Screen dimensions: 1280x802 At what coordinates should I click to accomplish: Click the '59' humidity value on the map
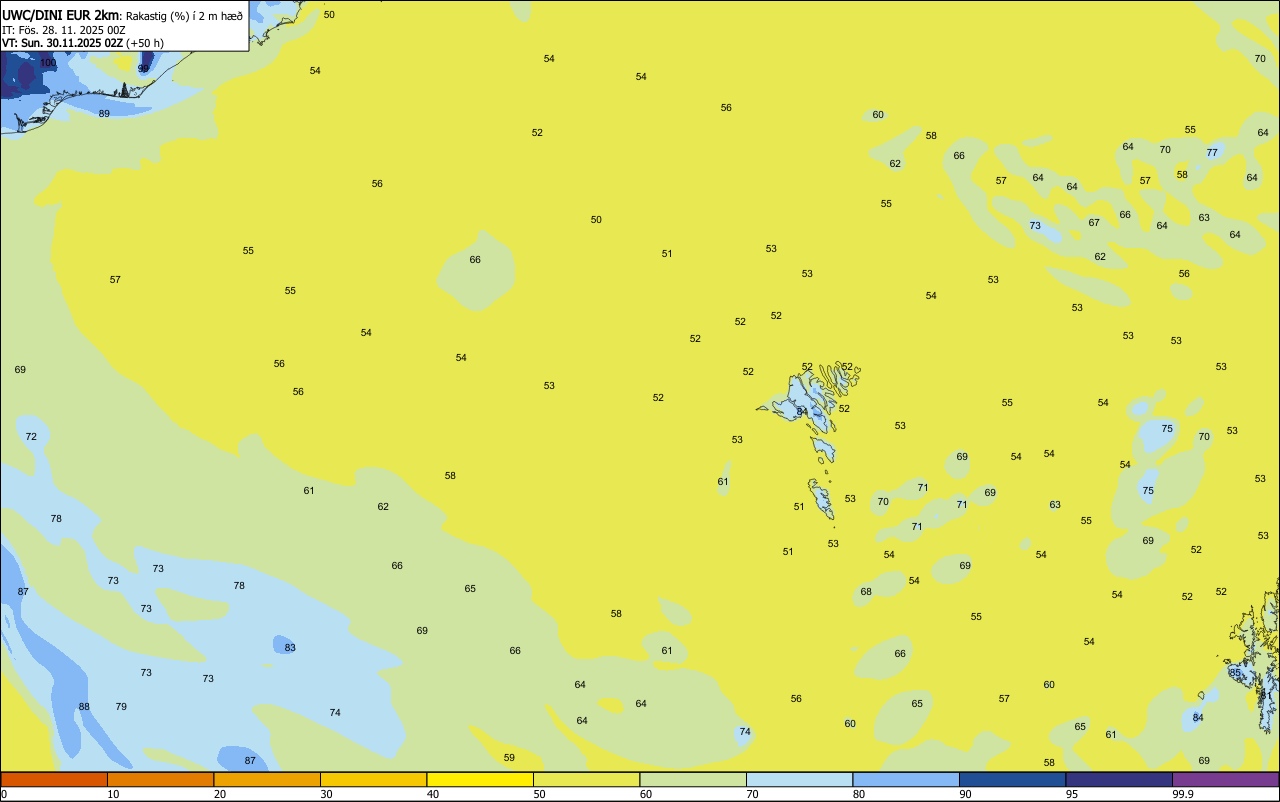coord(509,758)
